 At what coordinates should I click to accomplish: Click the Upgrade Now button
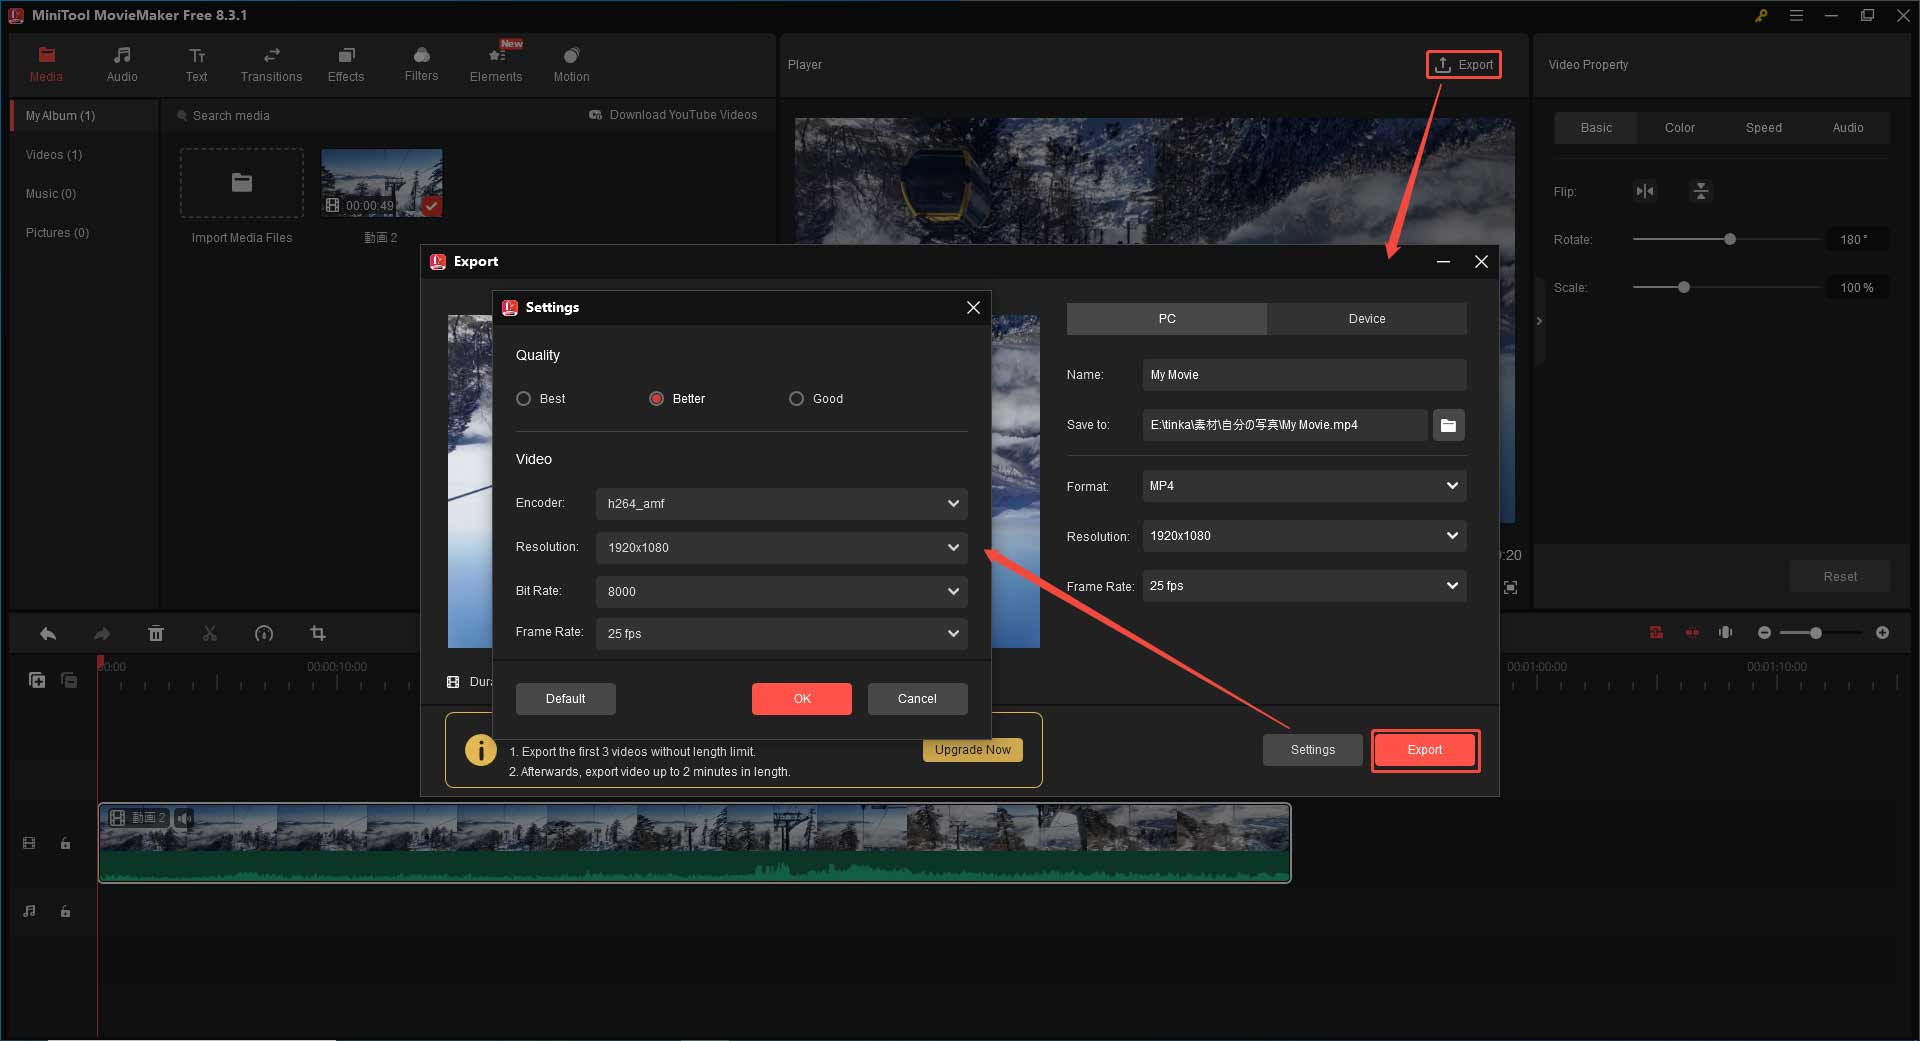(971, 749)
